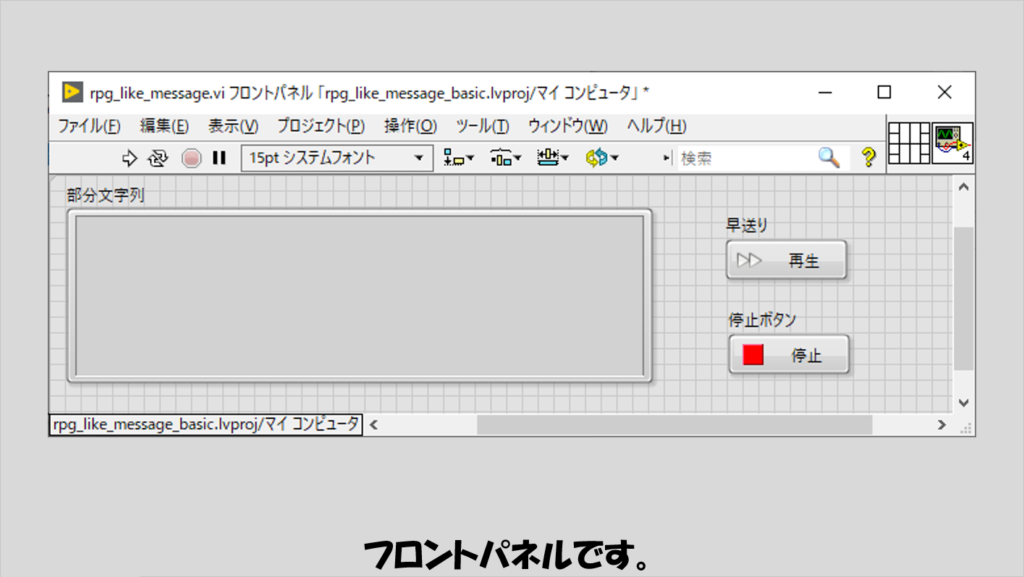Expand the Align Objects dropdown

(x=459, y=158)
